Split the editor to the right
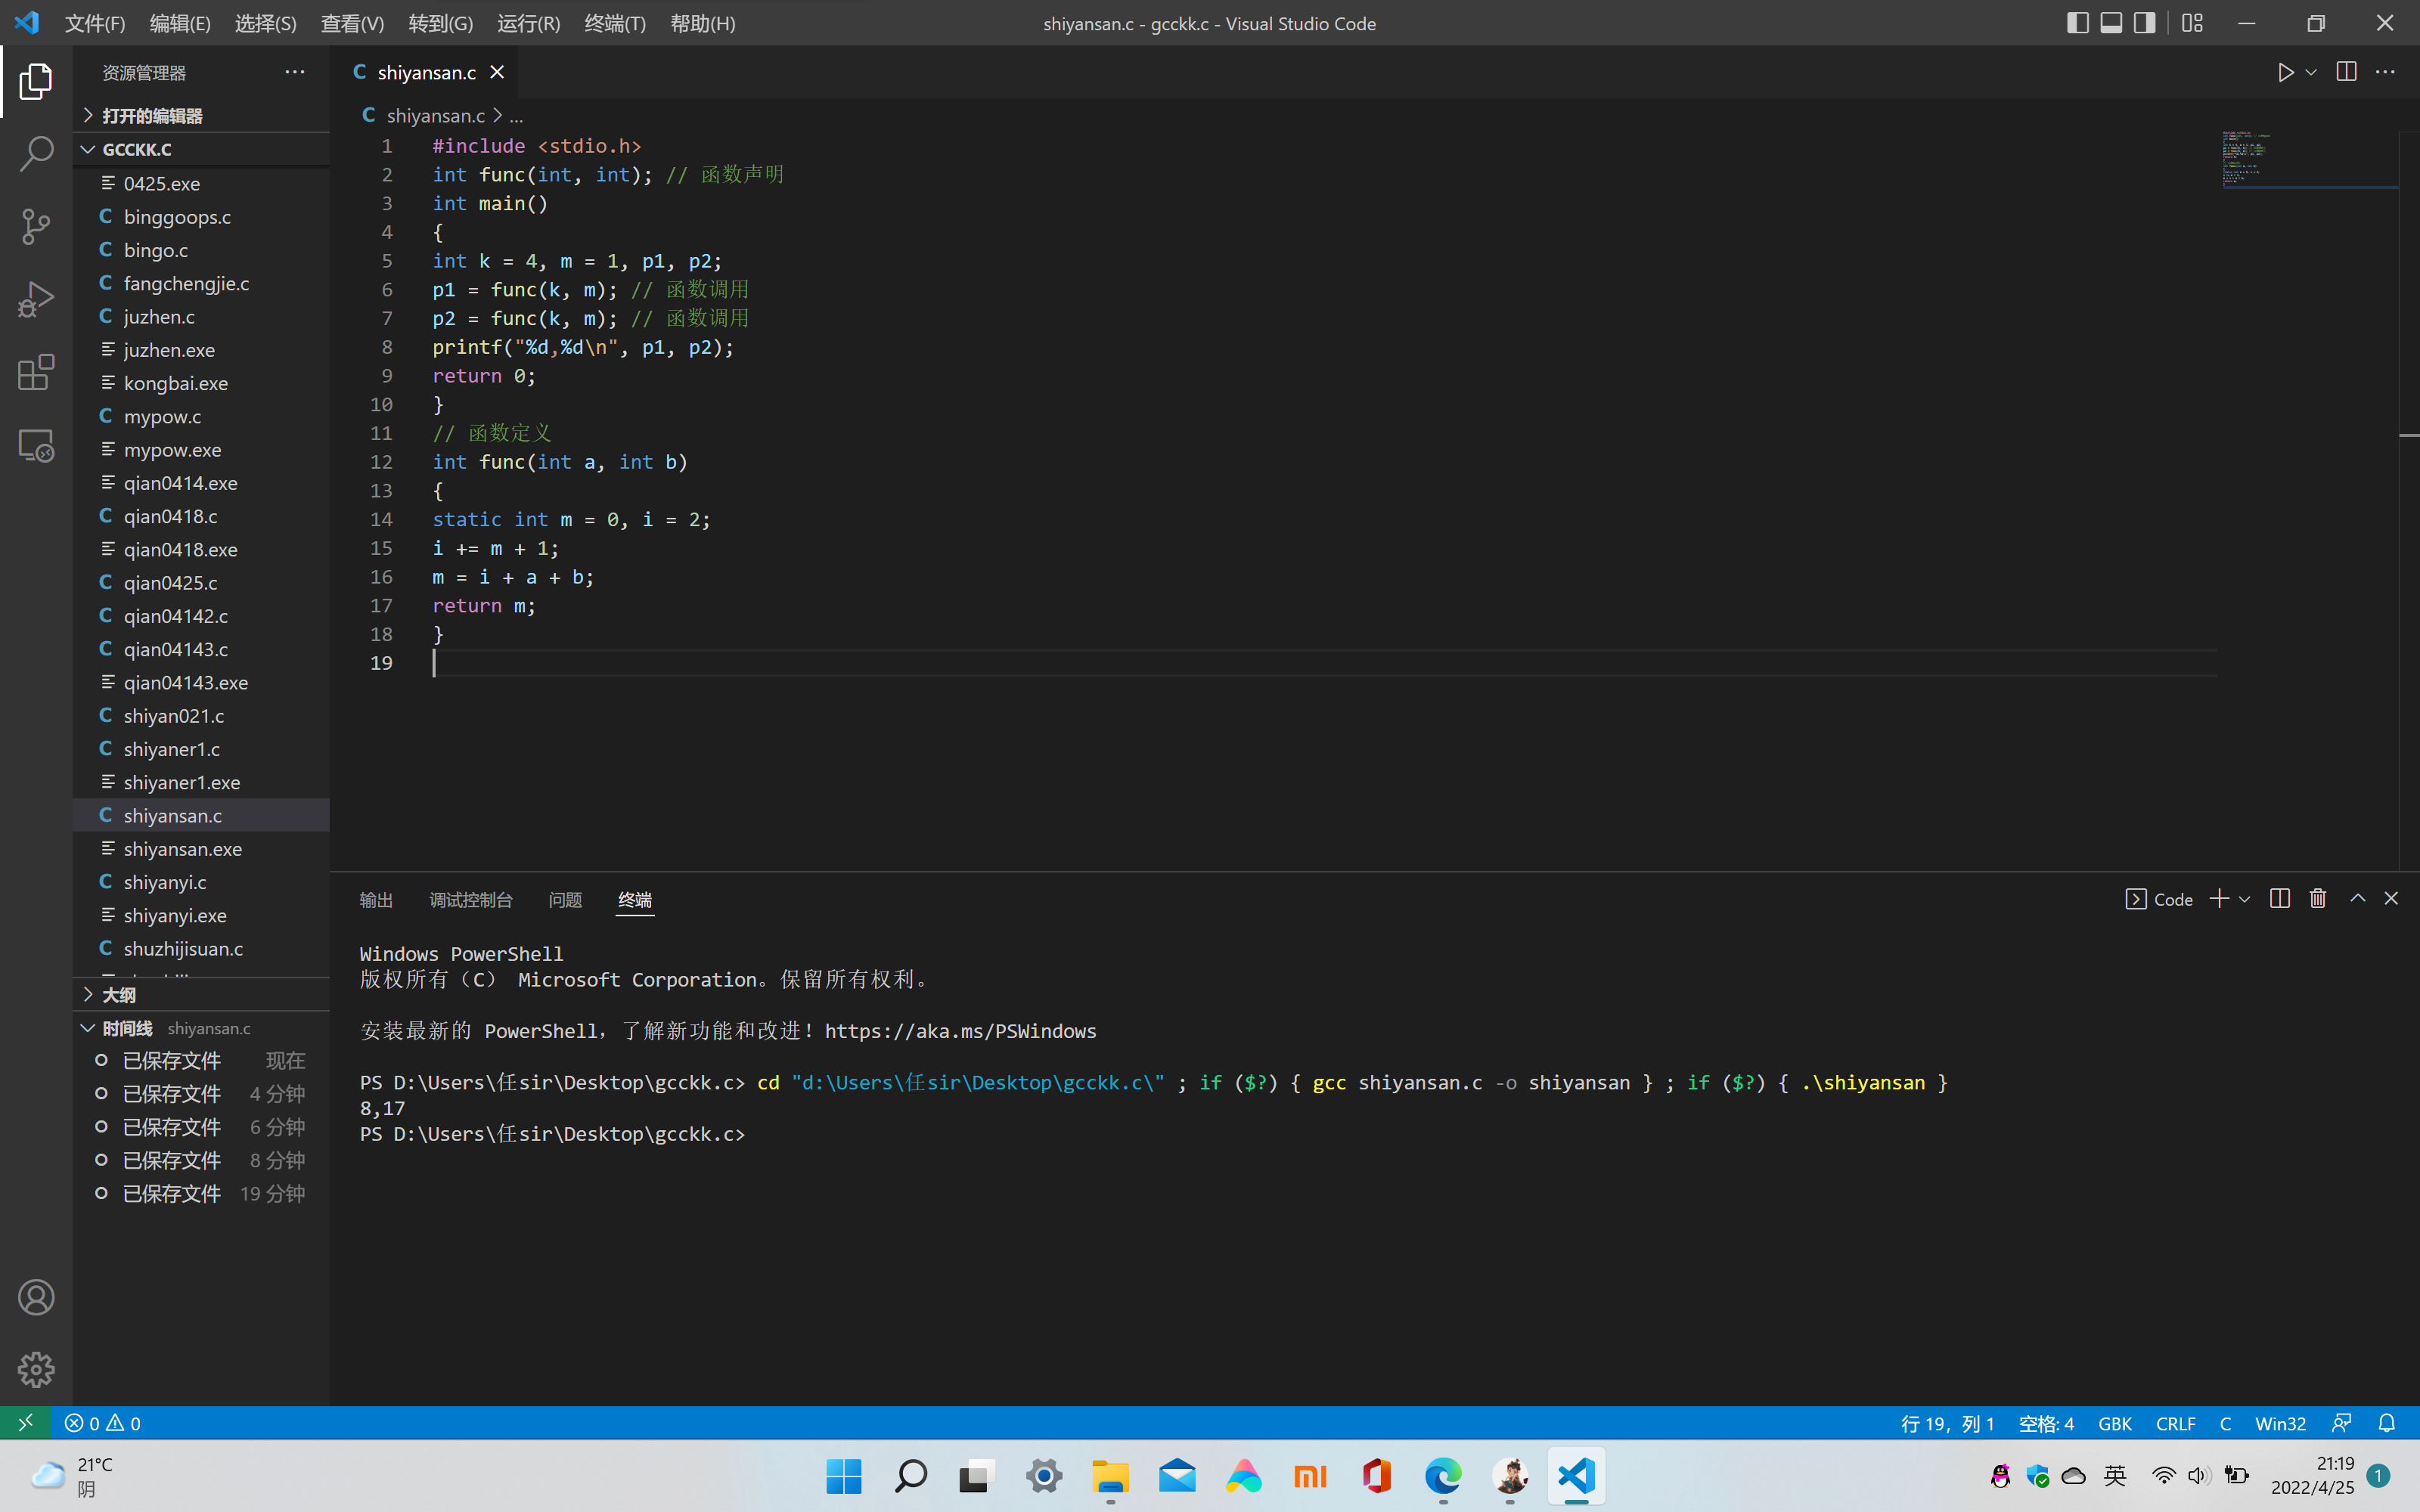Viewport: 2420px width, 1512px height. click(x=2346, y=72)
